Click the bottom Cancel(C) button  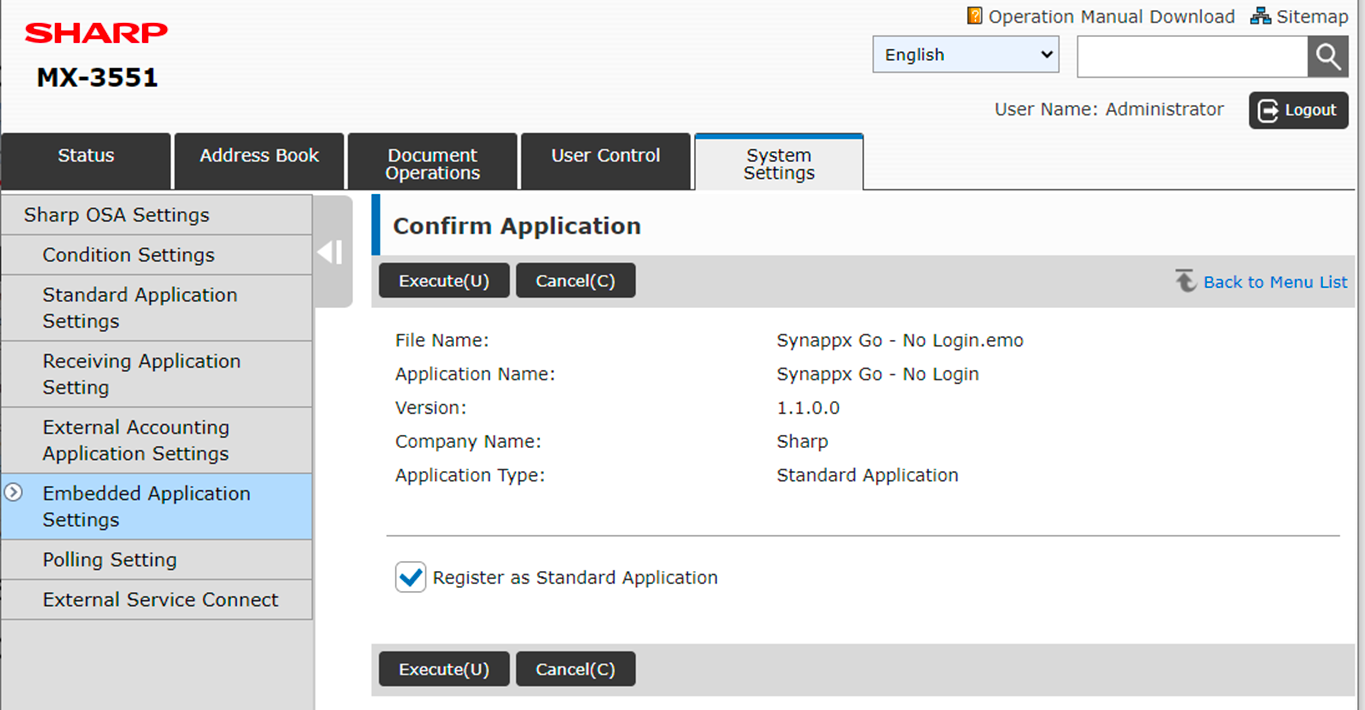click(575, 669)
